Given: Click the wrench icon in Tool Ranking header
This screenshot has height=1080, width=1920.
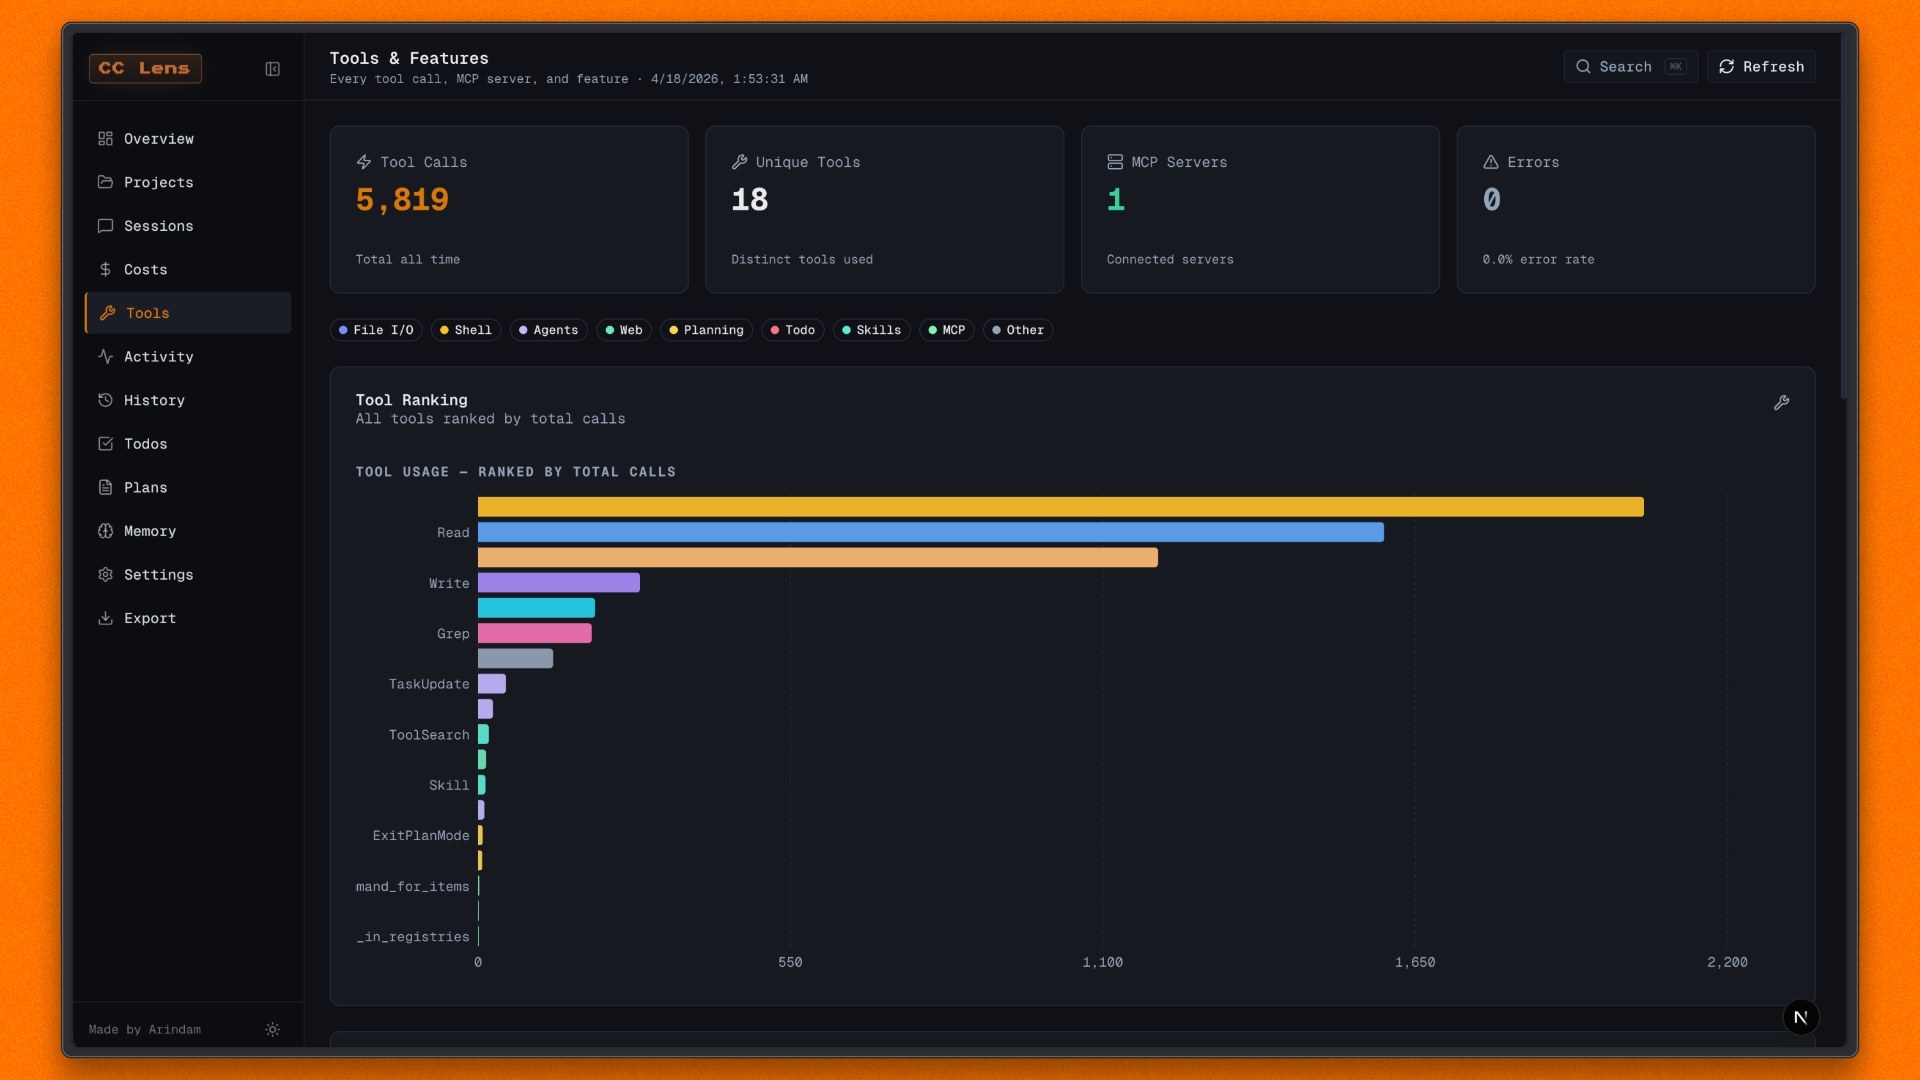Looking at the screenshot, I should [x=1782, y=403].
